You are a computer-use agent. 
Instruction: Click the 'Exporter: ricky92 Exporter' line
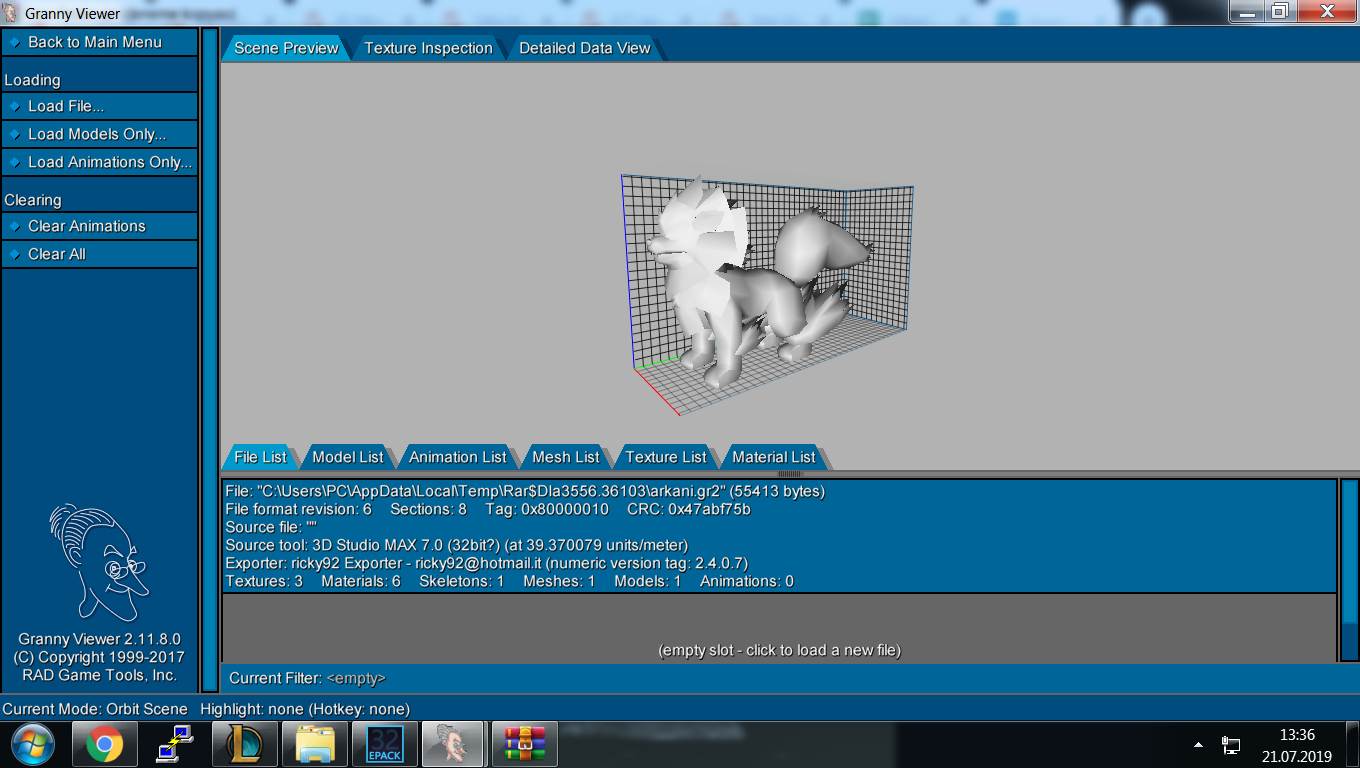click(486, 563)
